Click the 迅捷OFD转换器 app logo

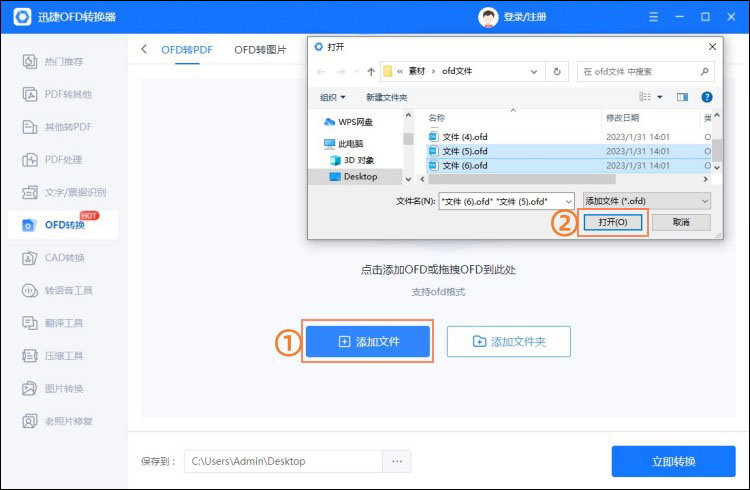coord(22,17)
